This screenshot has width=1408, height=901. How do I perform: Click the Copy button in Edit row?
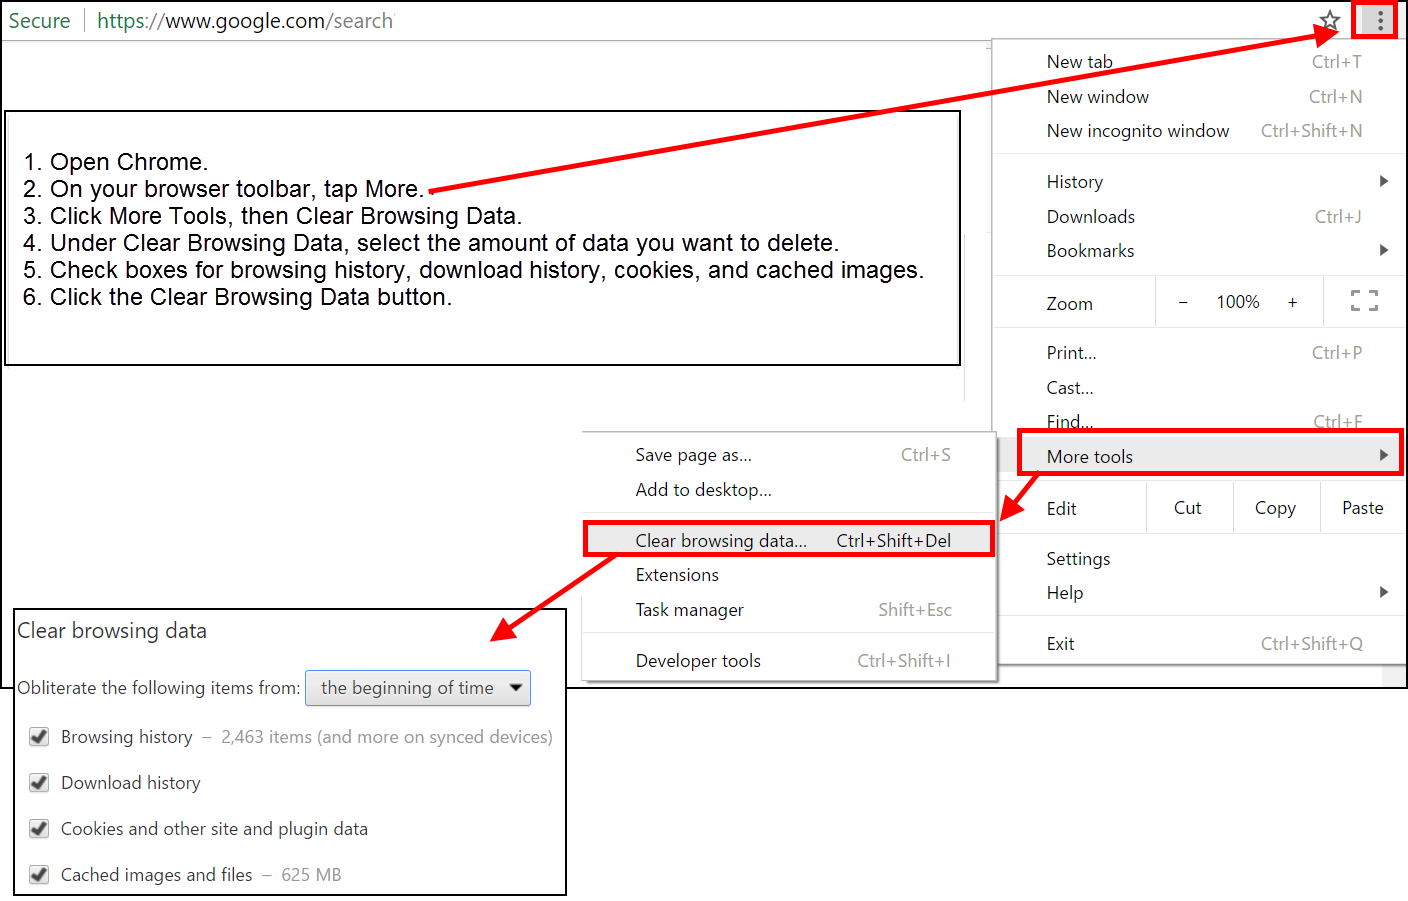pos(1275,508)
